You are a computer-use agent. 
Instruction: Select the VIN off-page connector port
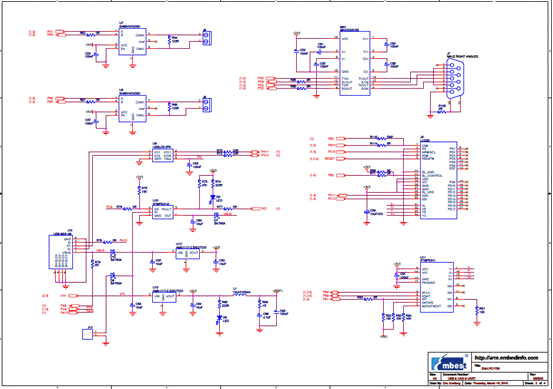(x=73, y=296)
